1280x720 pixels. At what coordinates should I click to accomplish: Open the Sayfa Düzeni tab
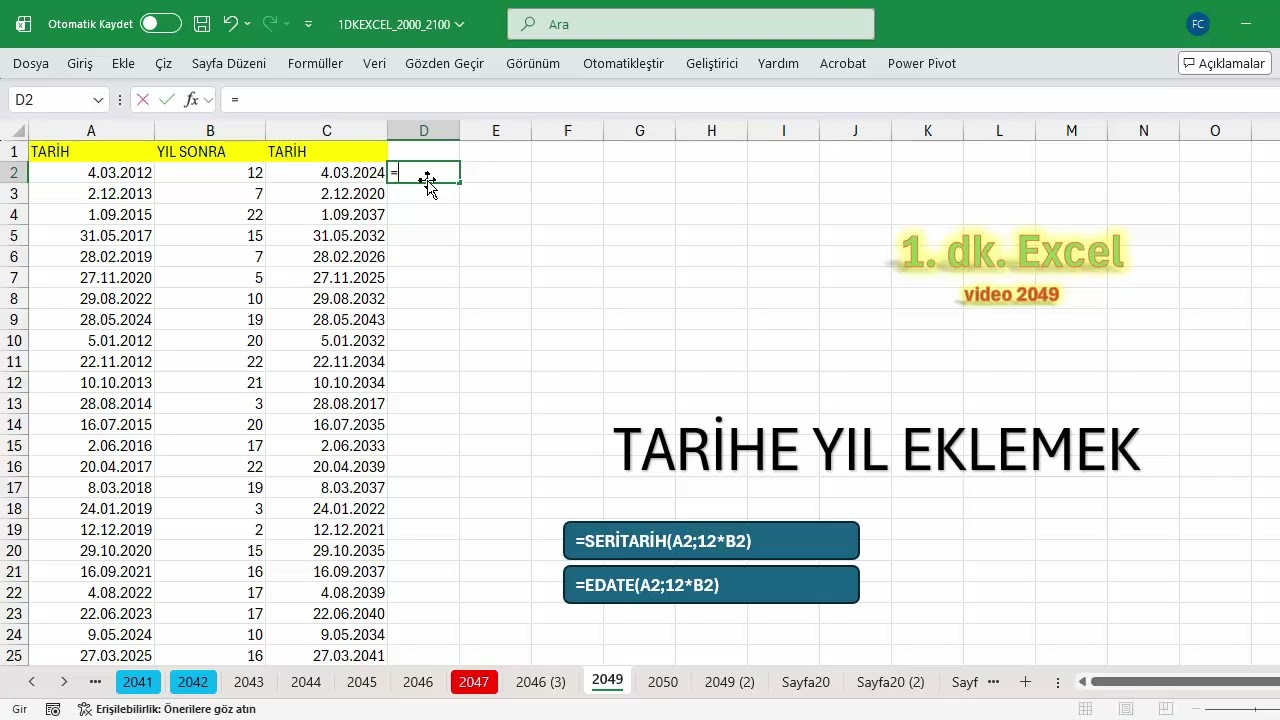tap(229, 63)
